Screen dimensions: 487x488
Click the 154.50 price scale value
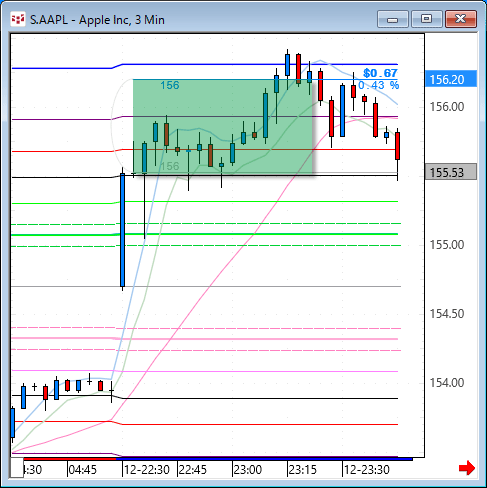(447, 314)
